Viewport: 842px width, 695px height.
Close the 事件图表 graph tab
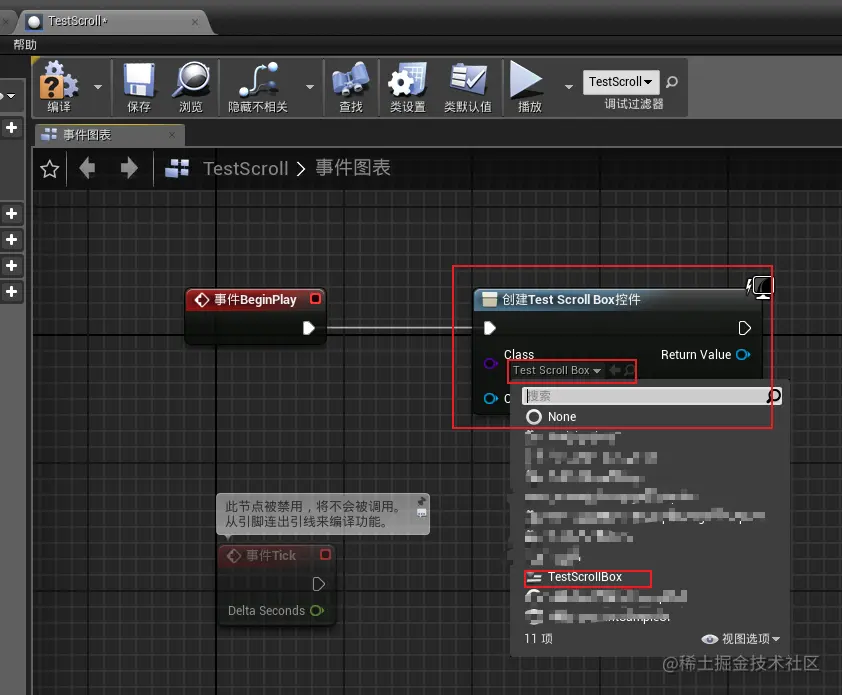click(172, 135)
